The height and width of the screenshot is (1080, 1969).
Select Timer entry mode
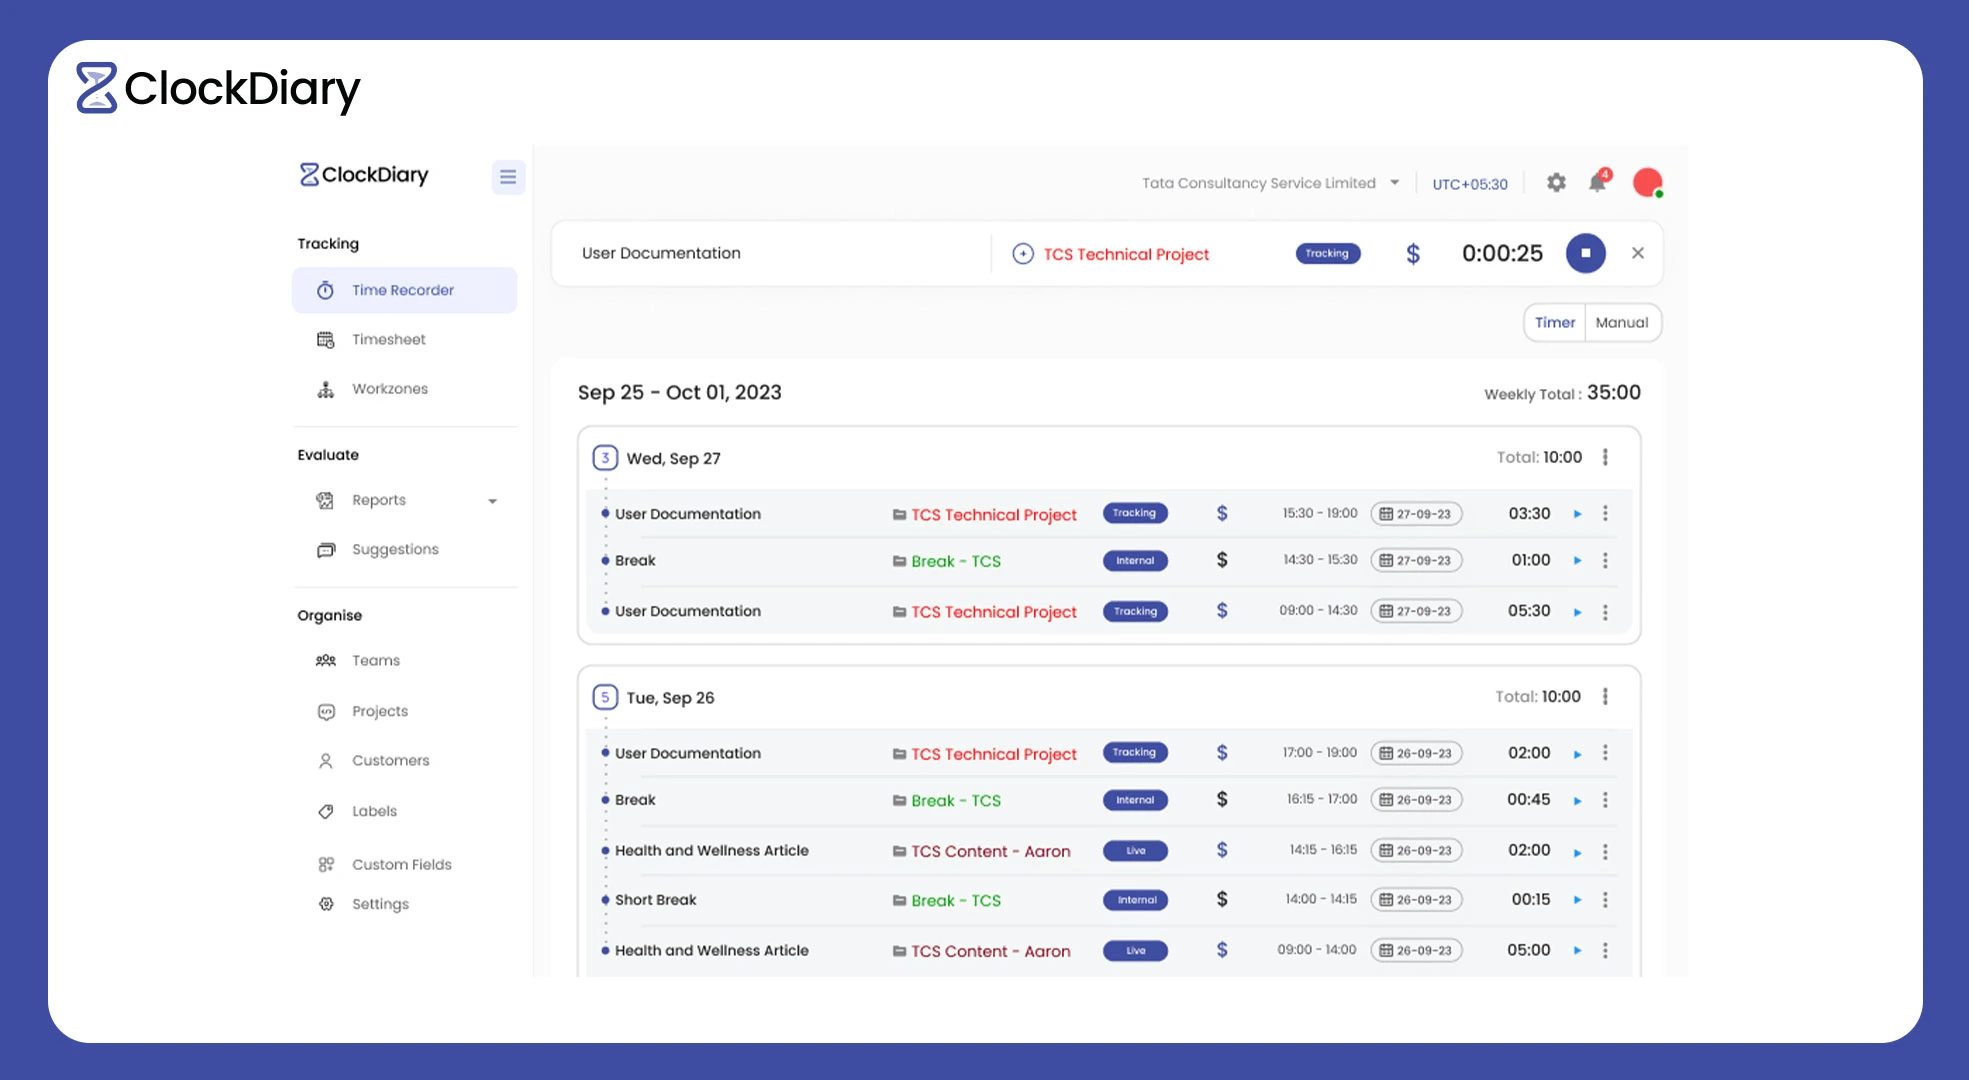(1554, 322)
